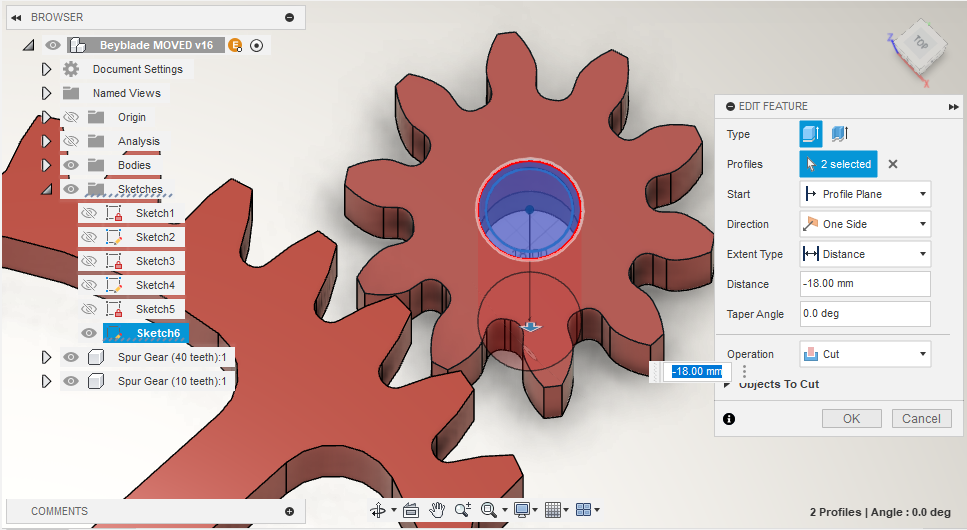Click the info icon in Edit Feature
The width and height of the screenshot is (967, 530).
(x=729, y=419)
